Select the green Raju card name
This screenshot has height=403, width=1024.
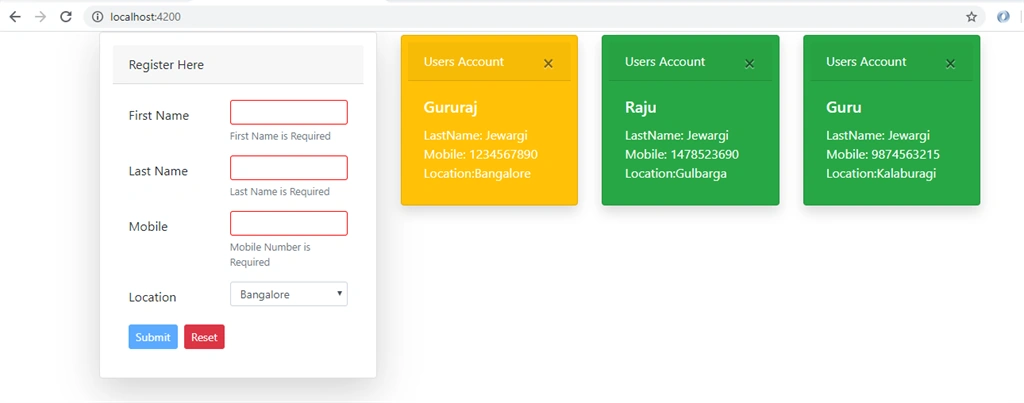point(641,108)
